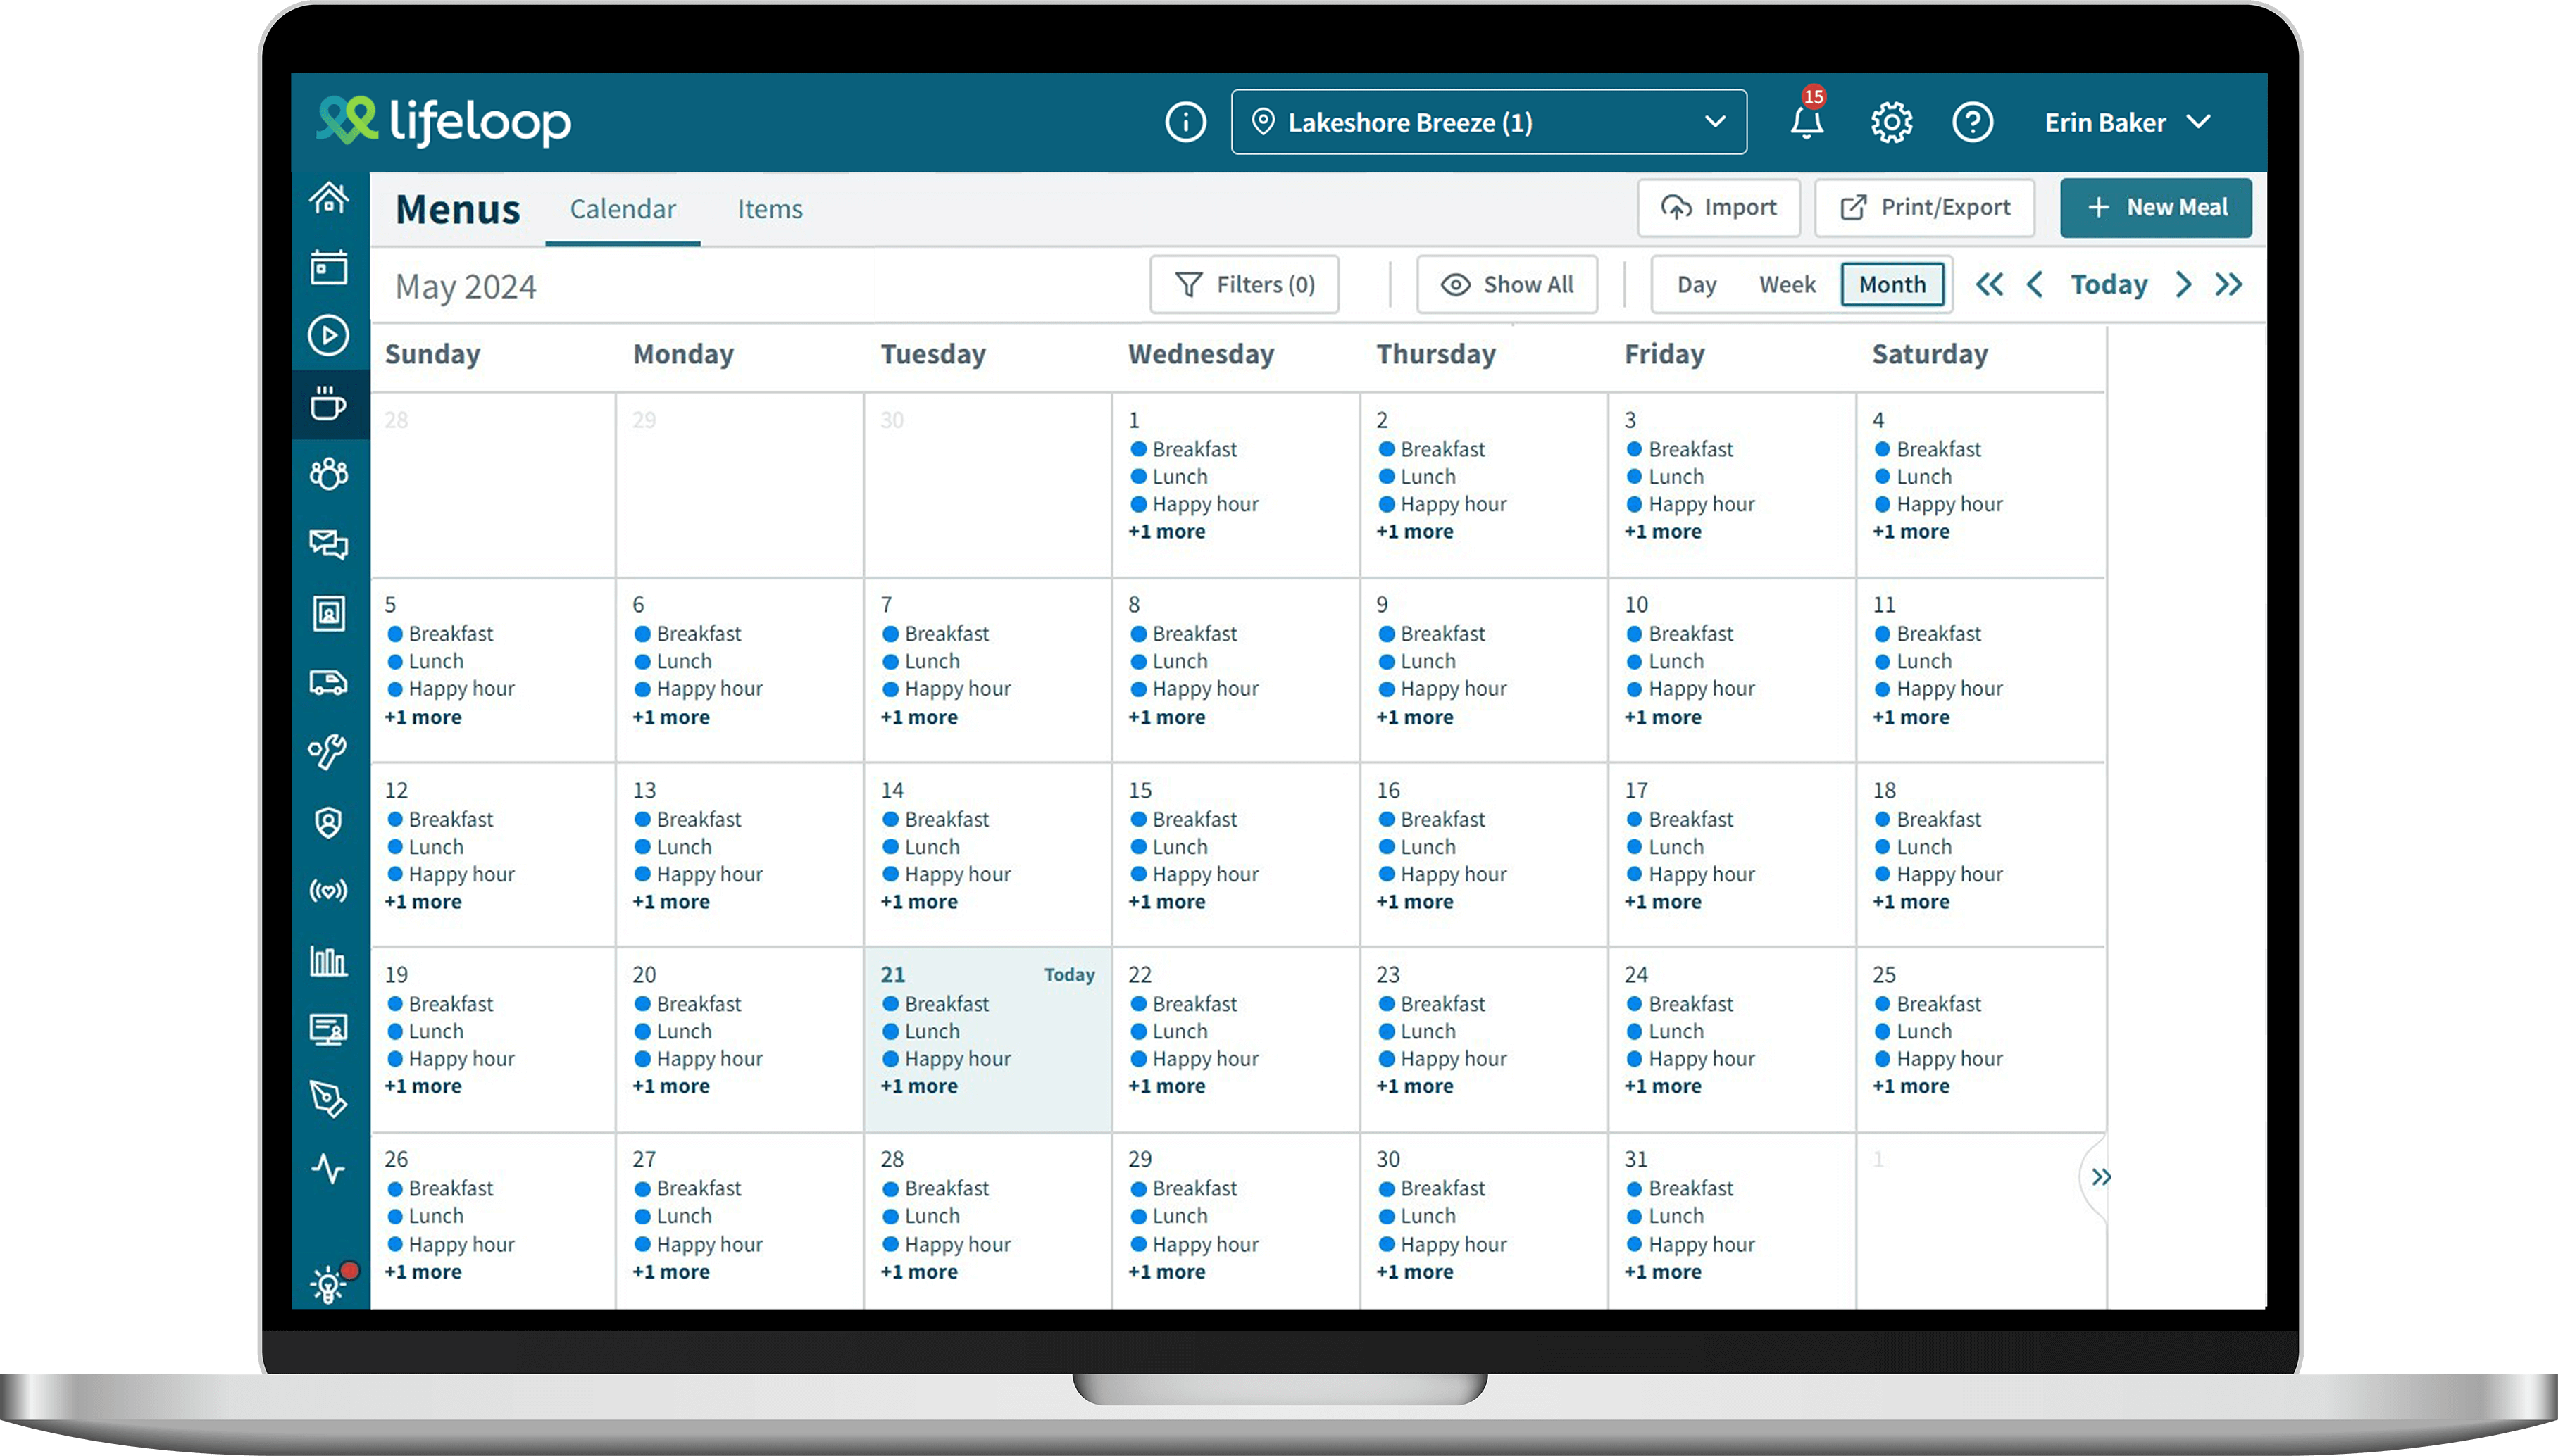The image size is (2558, 1456).
Task: Toggle Show All visibility button
Action: (1507, 285)
